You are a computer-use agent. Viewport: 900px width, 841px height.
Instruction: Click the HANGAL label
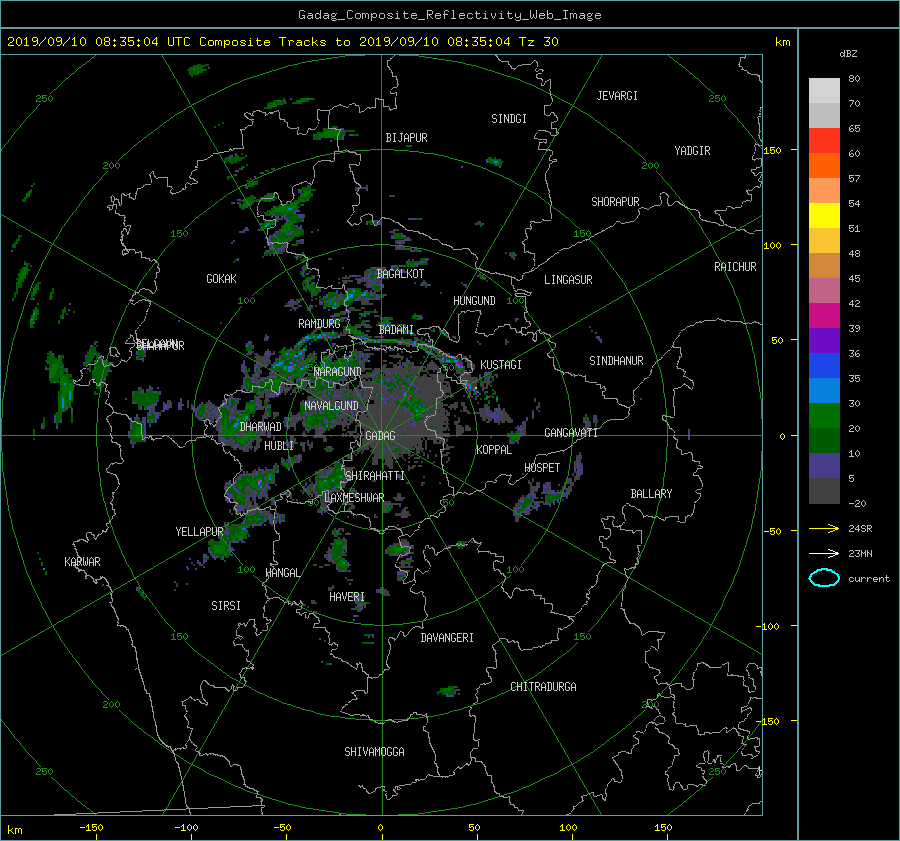point(282,573)
